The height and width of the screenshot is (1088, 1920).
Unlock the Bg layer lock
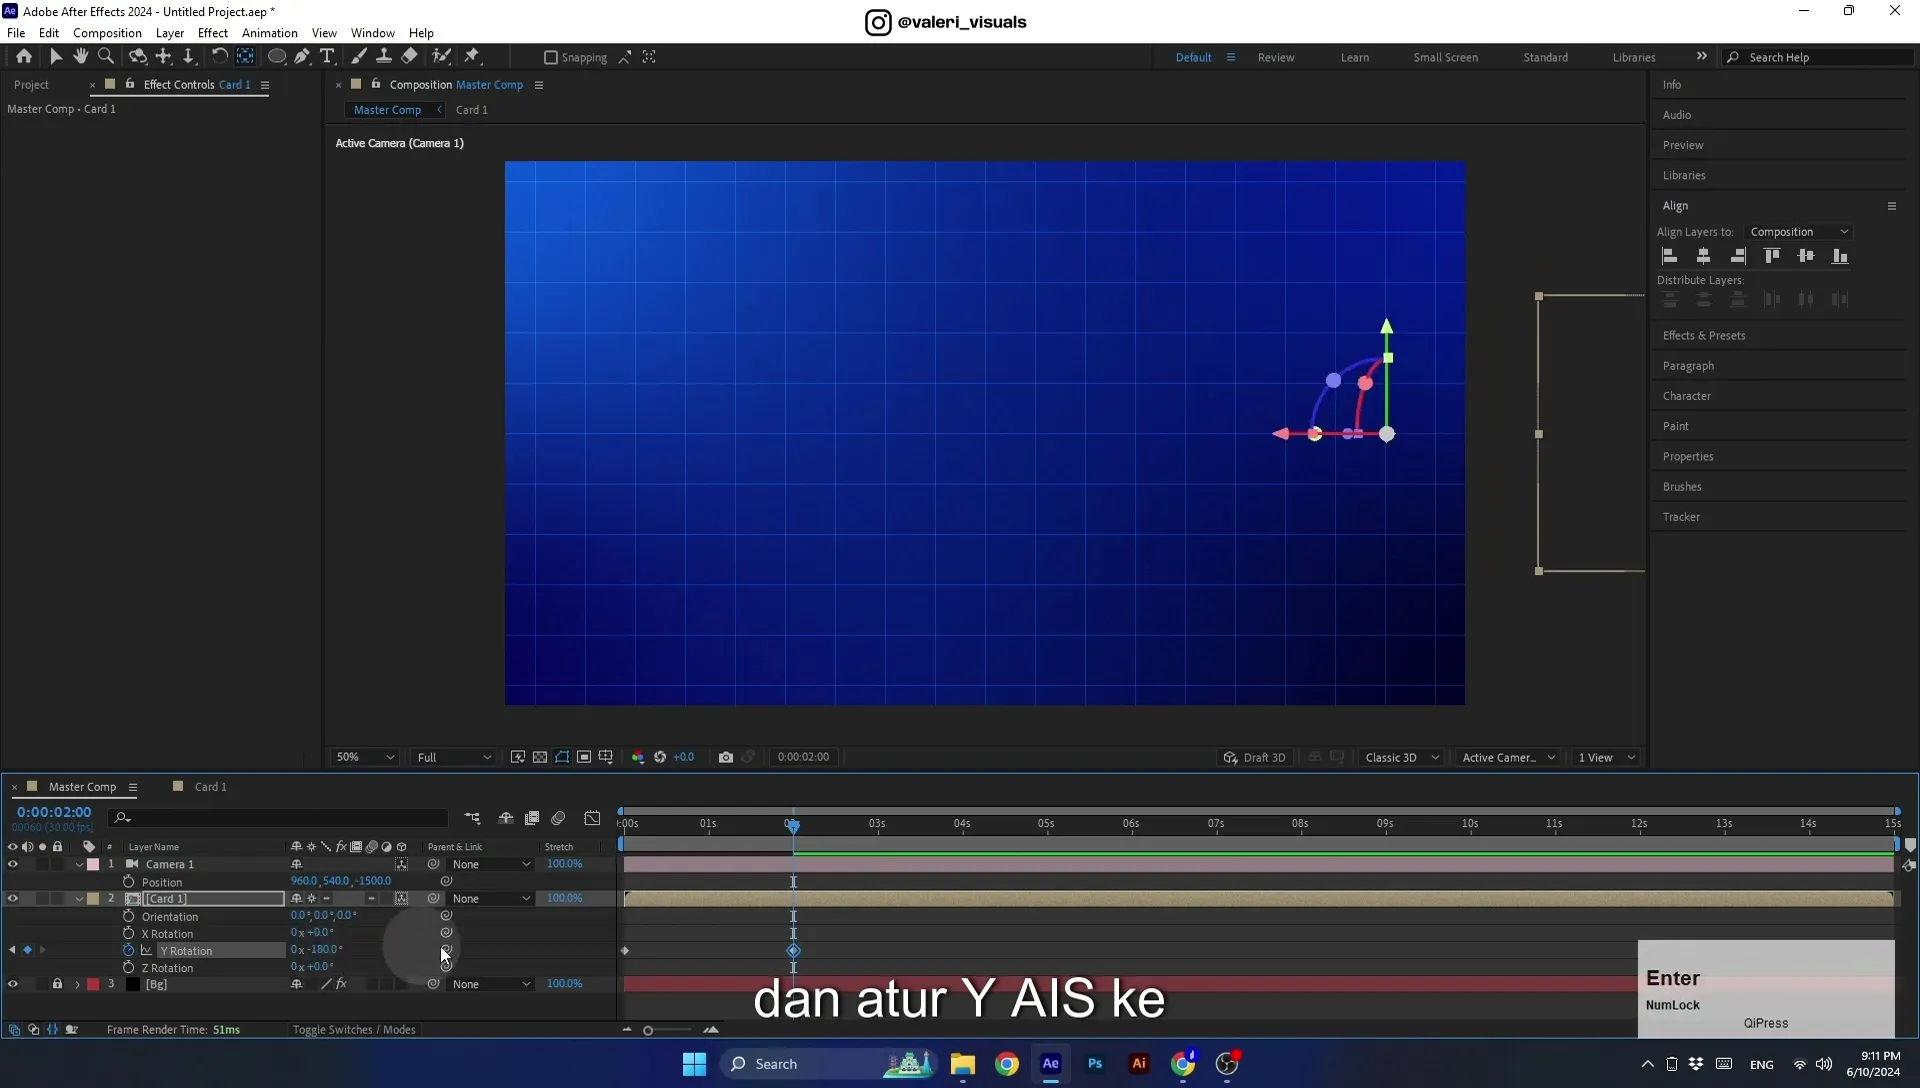(x=57, y=984)
